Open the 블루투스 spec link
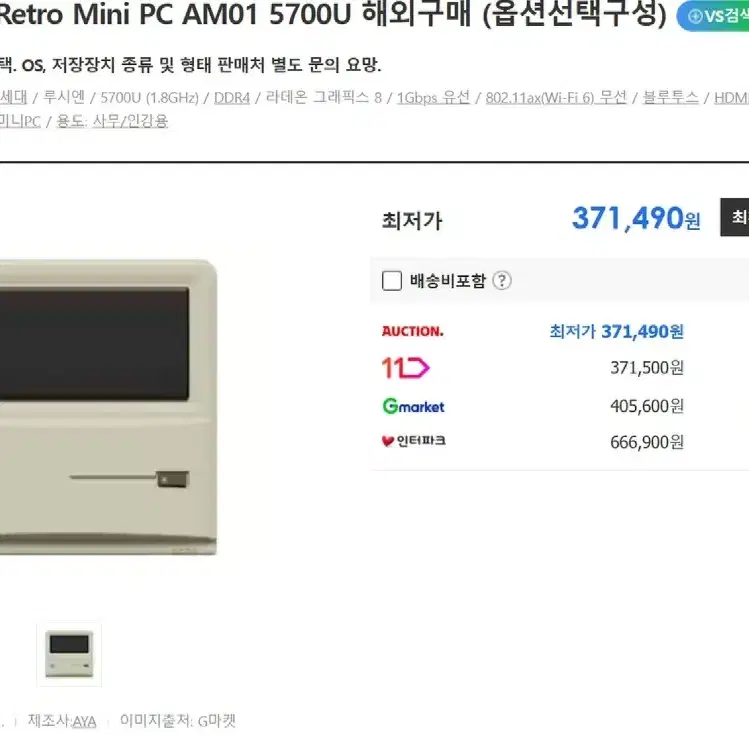This screenshot has height=749, width=749. tap(671, 98)
